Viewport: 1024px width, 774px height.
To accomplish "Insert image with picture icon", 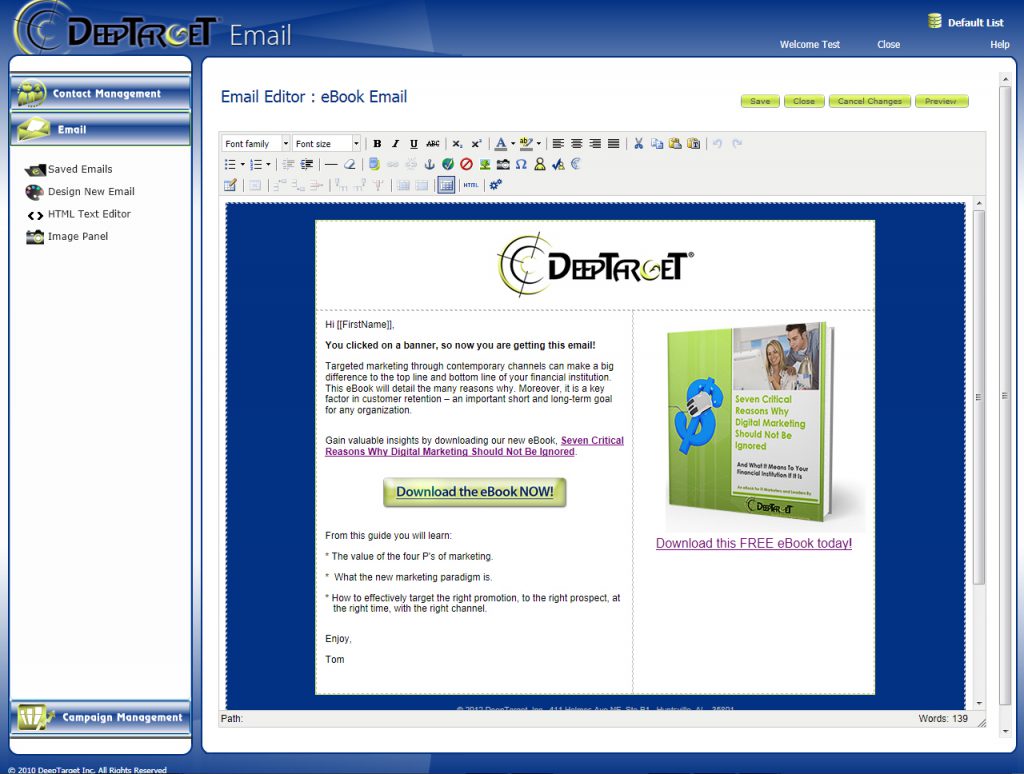I will click(x=485, y=165).
